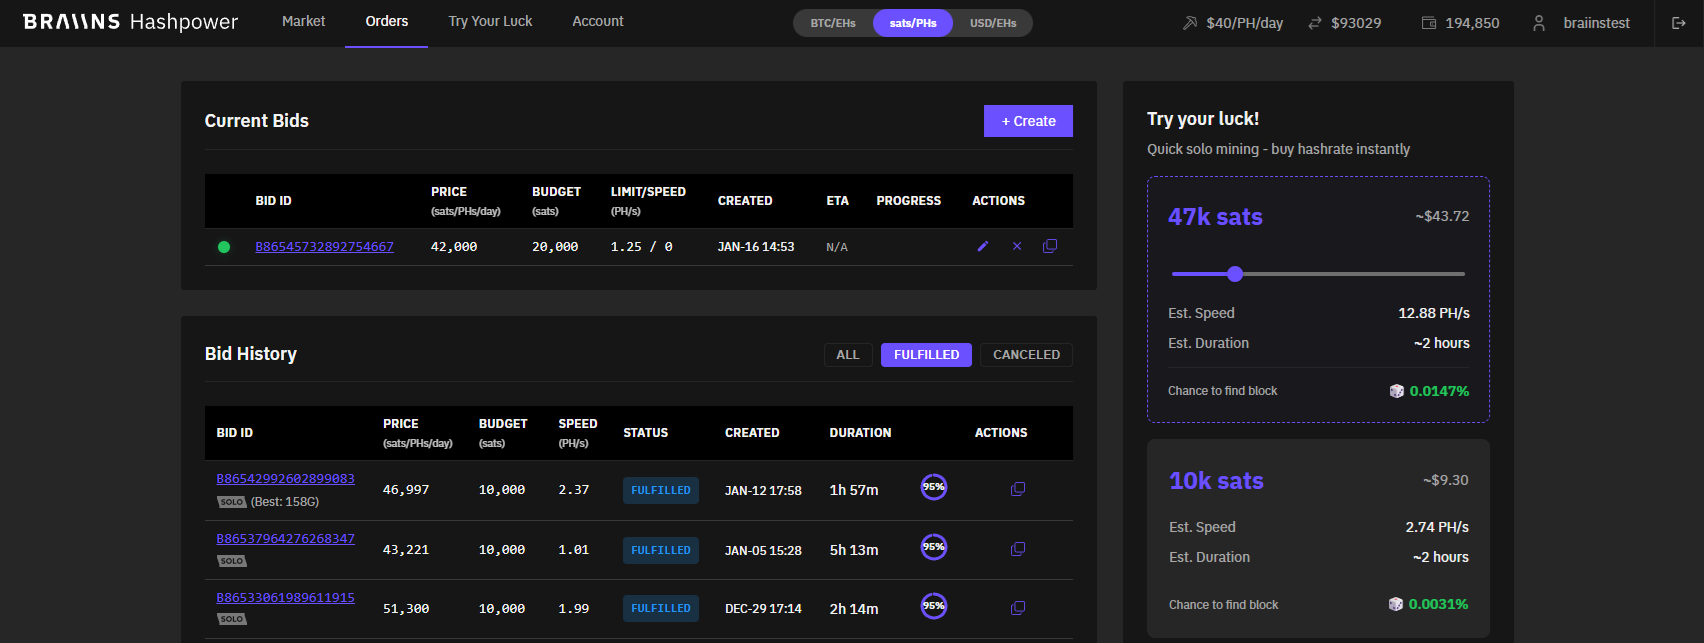Open bid link B86545732892754667
1704x643 pixels.
point(324,247)
